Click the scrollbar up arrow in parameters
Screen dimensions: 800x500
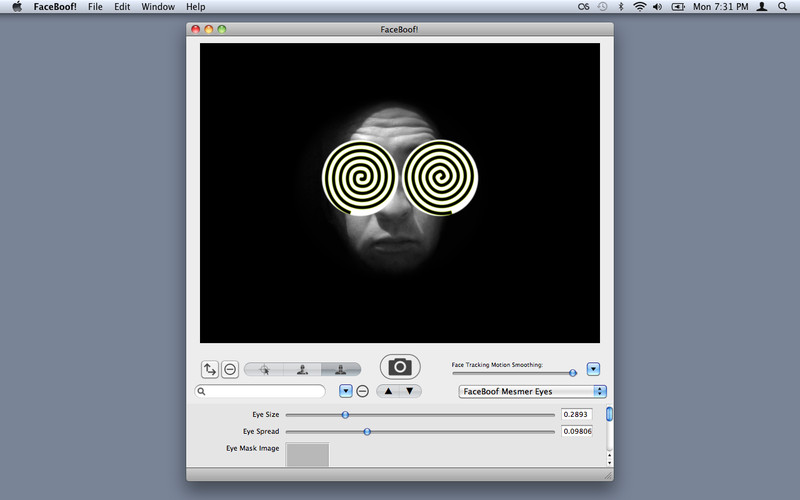point(609,455)
